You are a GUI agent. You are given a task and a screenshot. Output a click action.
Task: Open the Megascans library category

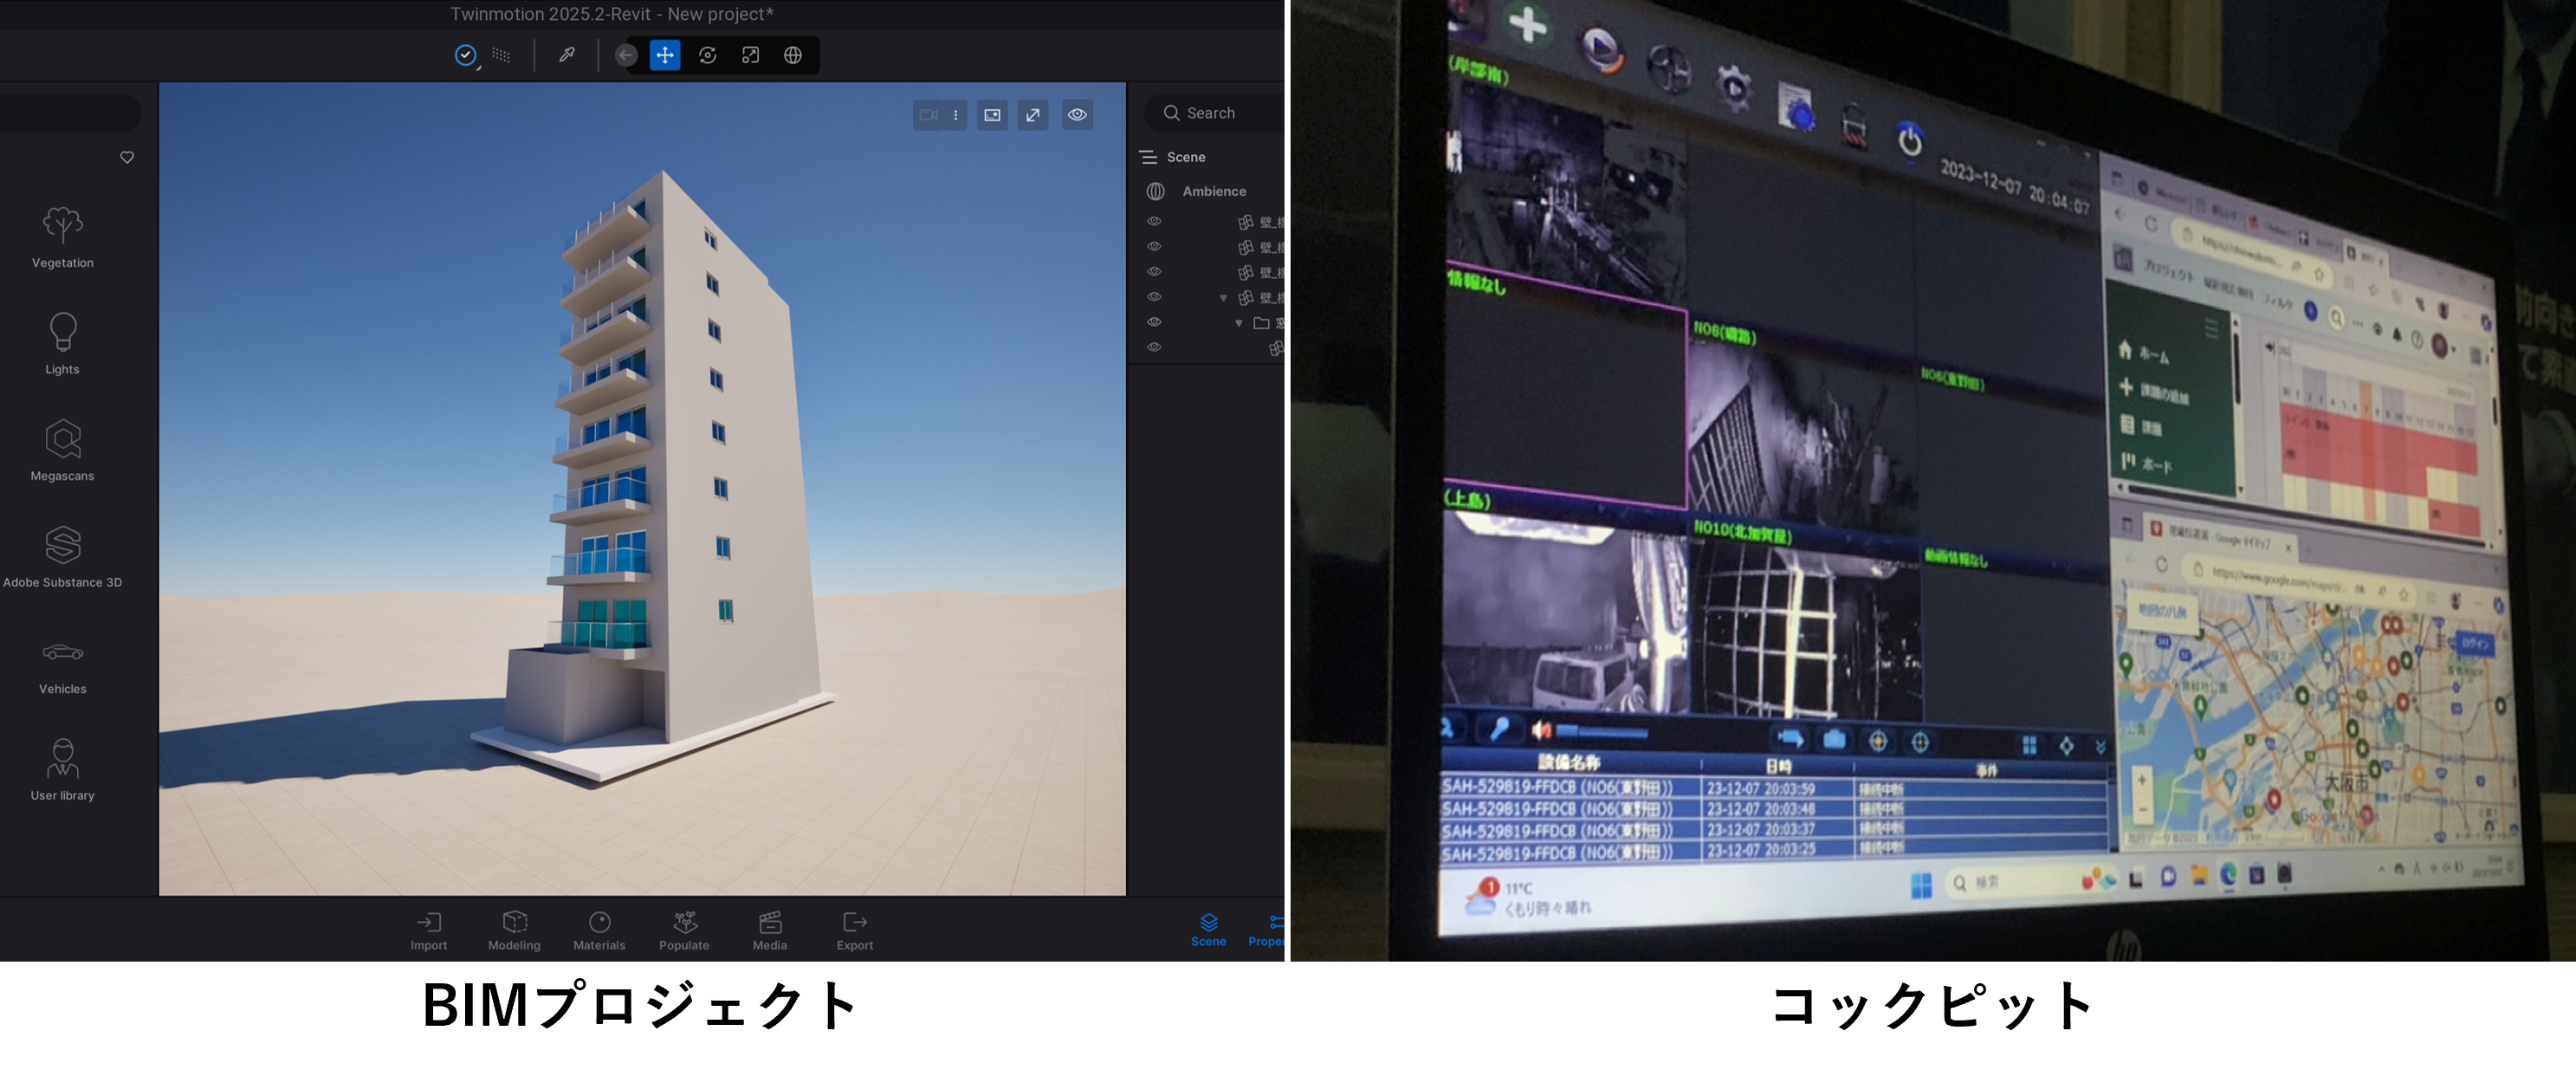coord(62,450)
